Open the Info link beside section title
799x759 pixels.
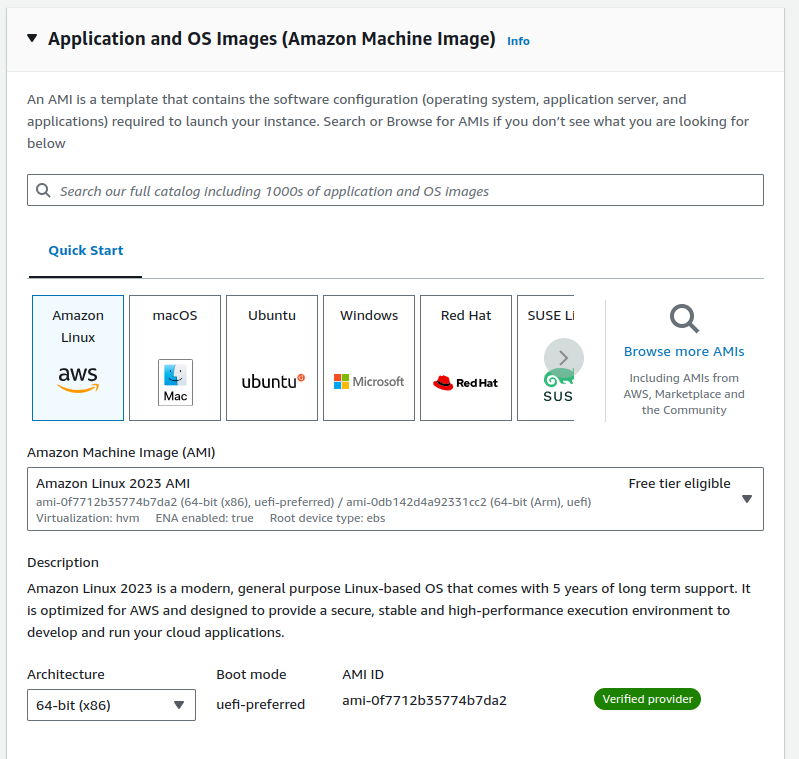(x=518, y=41)
